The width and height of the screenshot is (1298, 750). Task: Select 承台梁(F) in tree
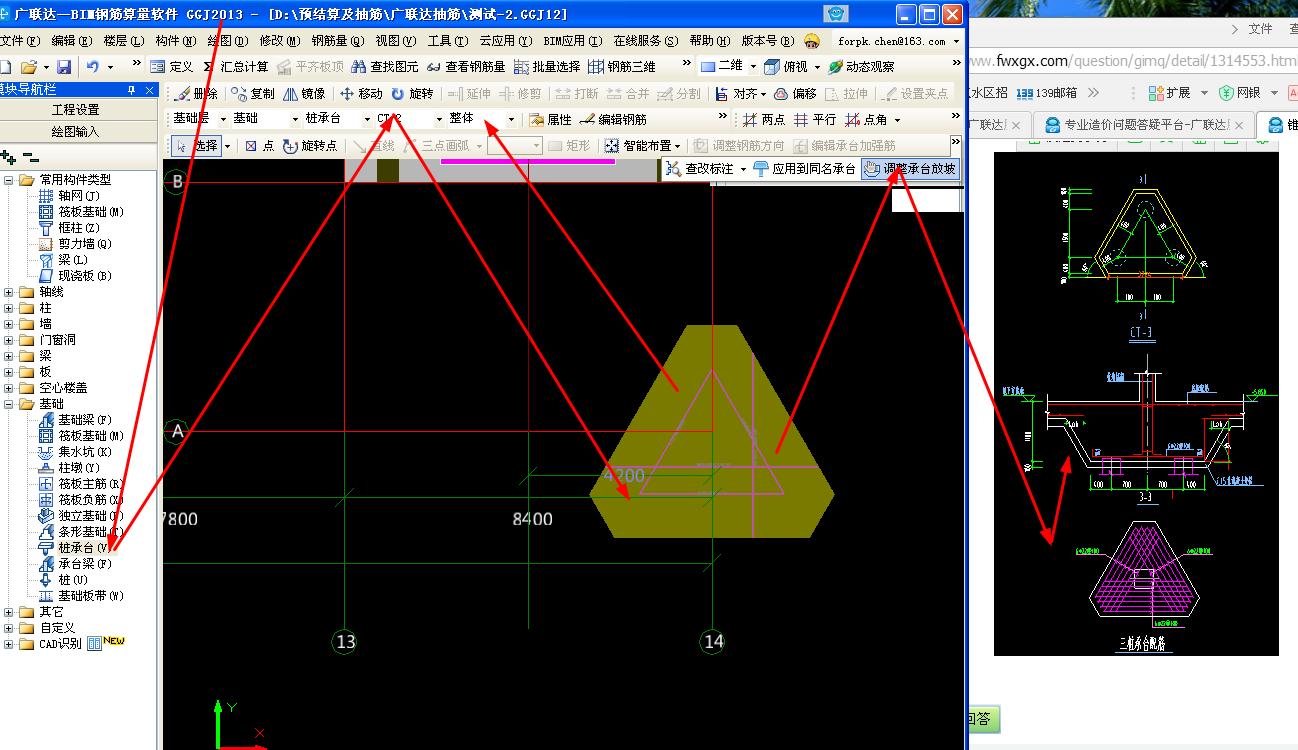76,564
